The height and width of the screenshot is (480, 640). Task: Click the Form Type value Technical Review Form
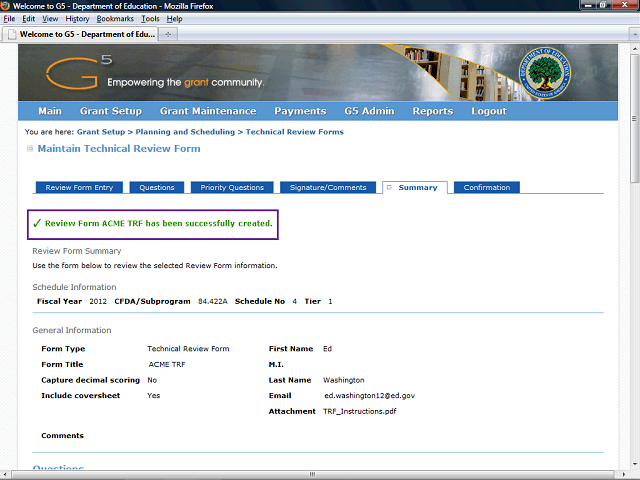tap(188, 349)
